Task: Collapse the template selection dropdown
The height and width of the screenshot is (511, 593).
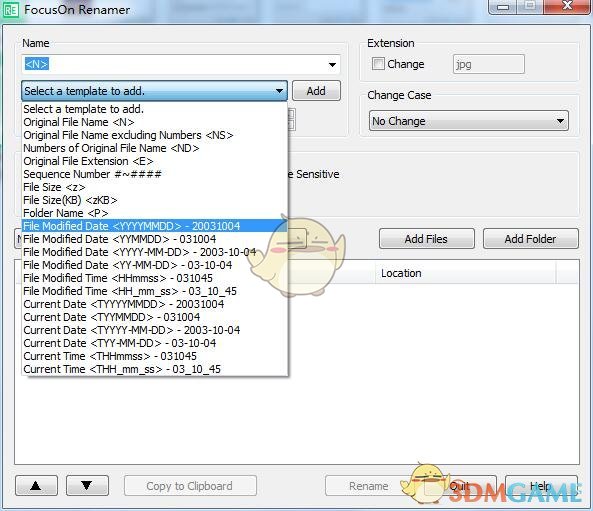Action: click(279, 91)
